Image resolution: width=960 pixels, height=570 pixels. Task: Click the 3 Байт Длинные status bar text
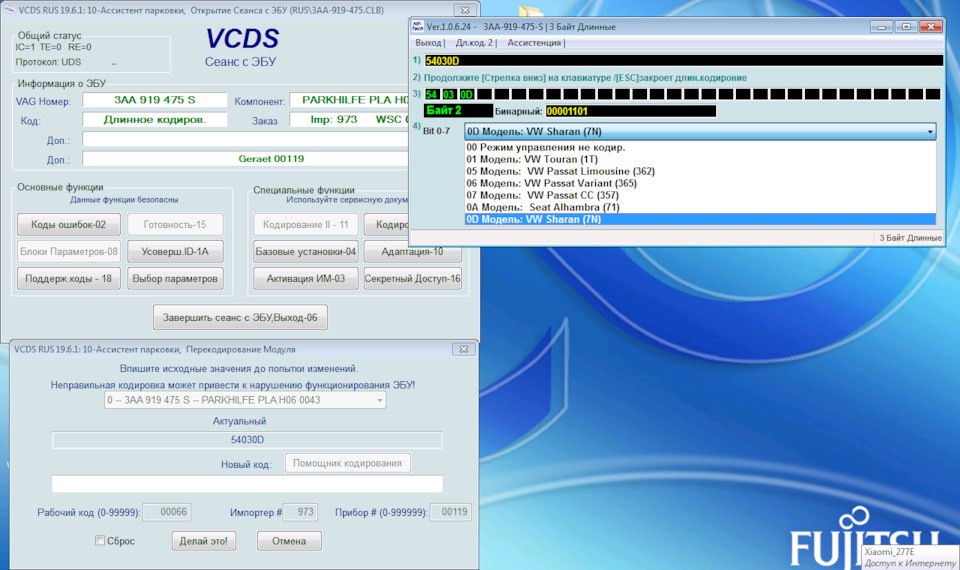click(910, 238)
